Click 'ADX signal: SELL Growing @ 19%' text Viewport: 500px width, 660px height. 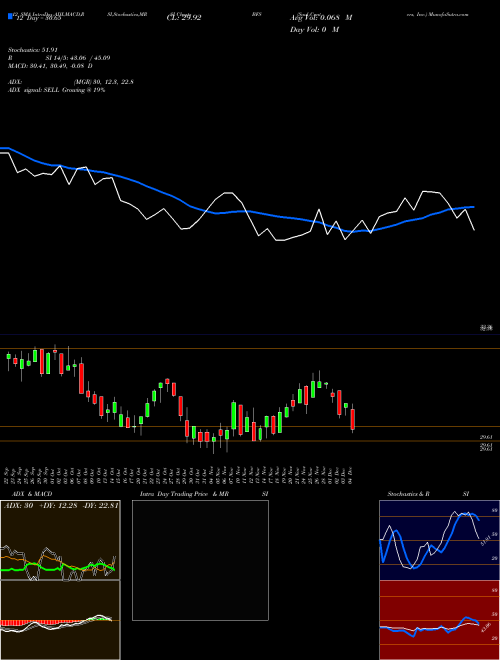56,90
